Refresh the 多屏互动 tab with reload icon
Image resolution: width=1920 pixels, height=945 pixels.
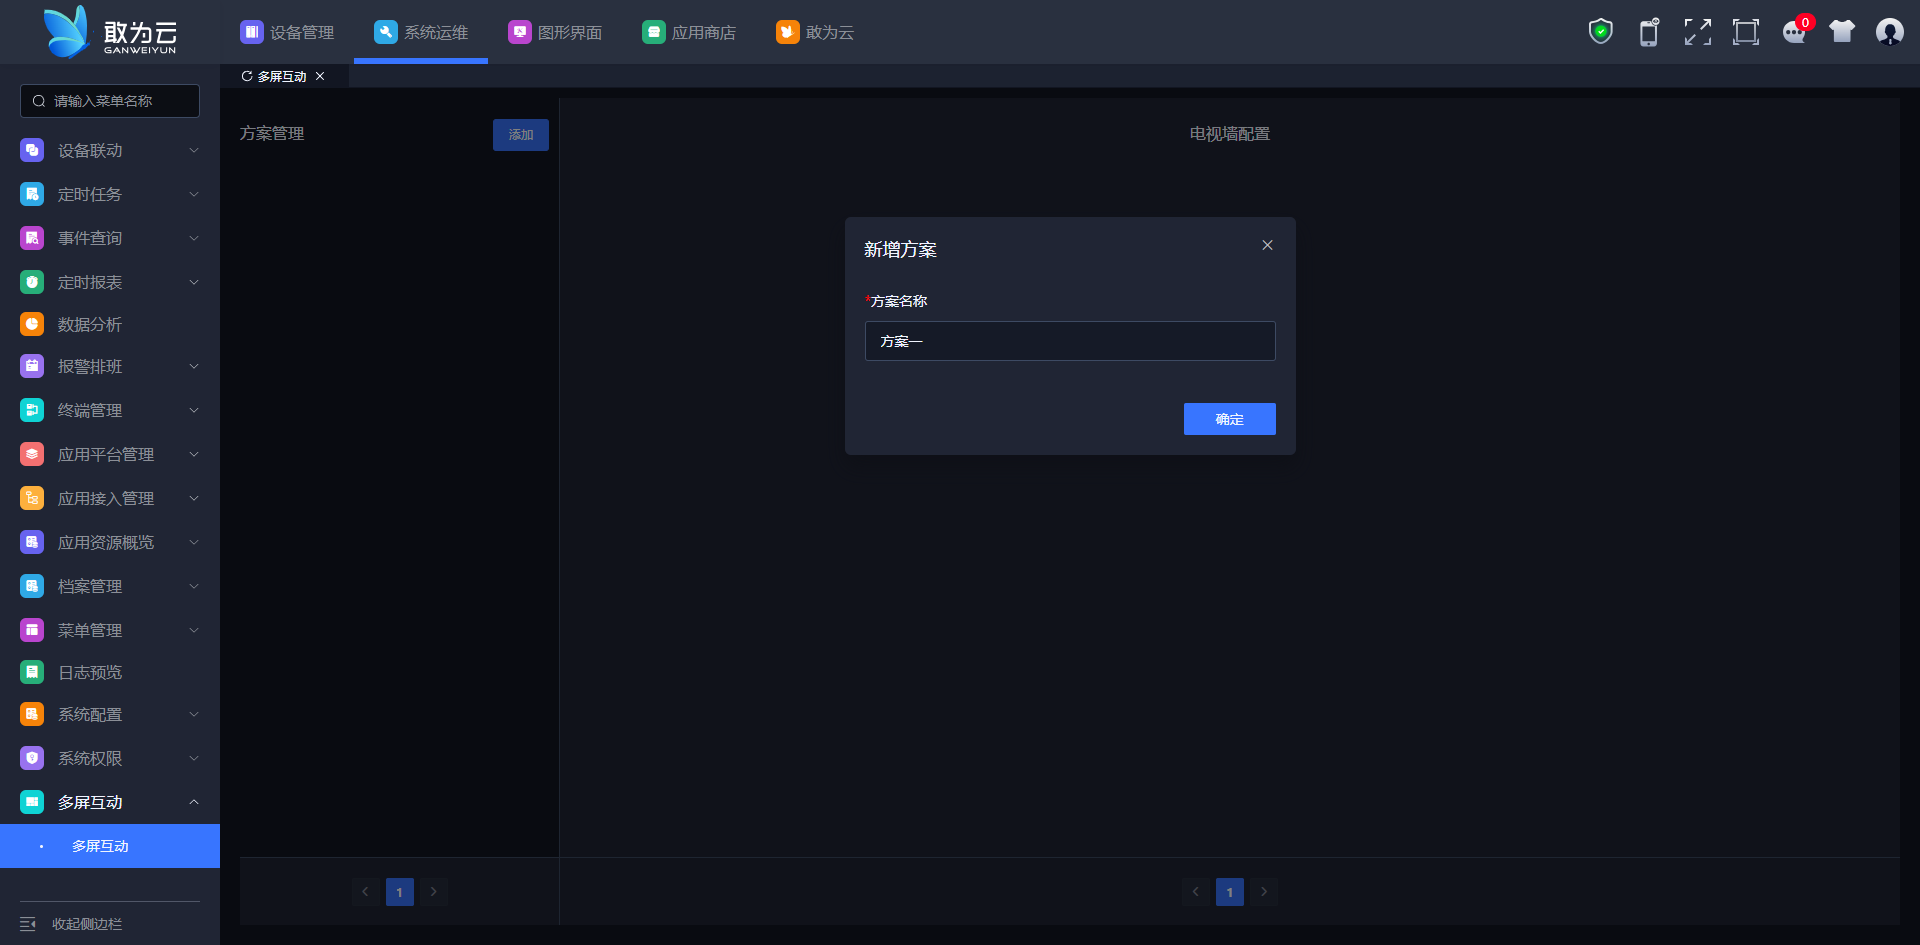(247, 76)
